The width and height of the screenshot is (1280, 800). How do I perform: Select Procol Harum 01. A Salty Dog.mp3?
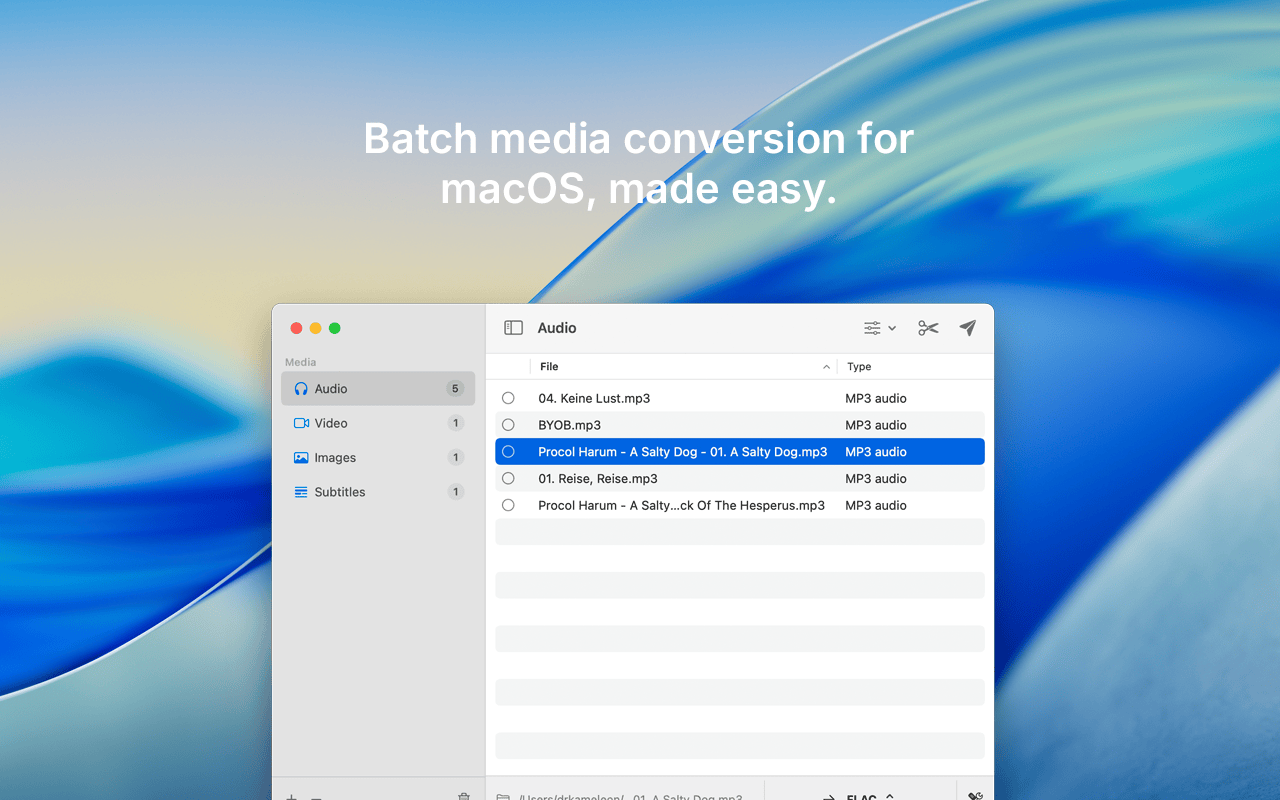click(683, 452)
